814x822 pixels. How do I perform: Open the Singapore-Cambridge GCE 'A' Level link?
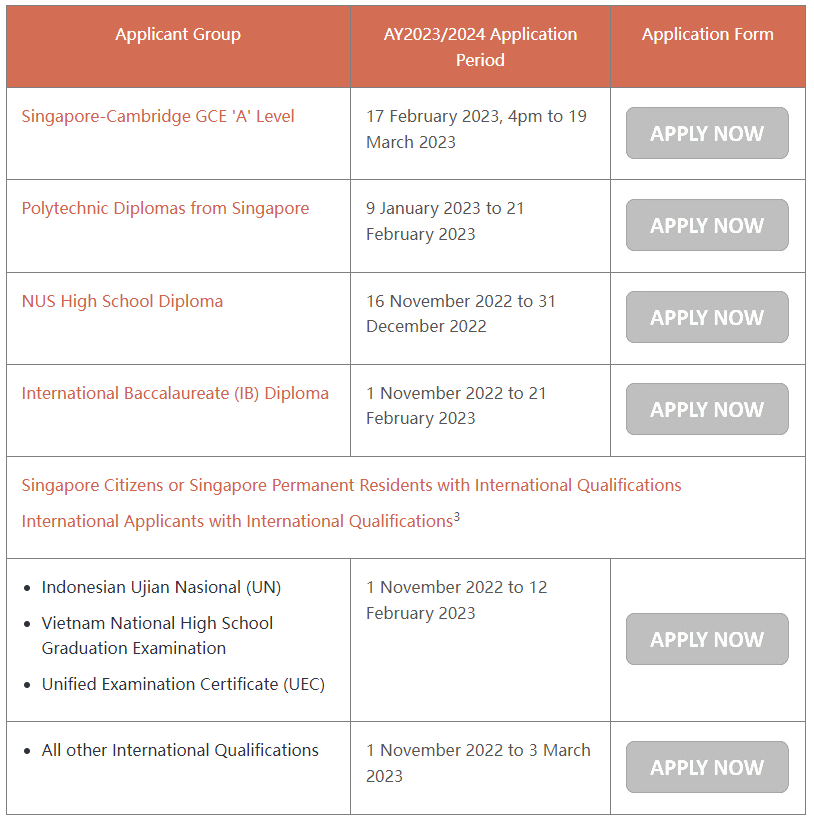tap(158, 116)
